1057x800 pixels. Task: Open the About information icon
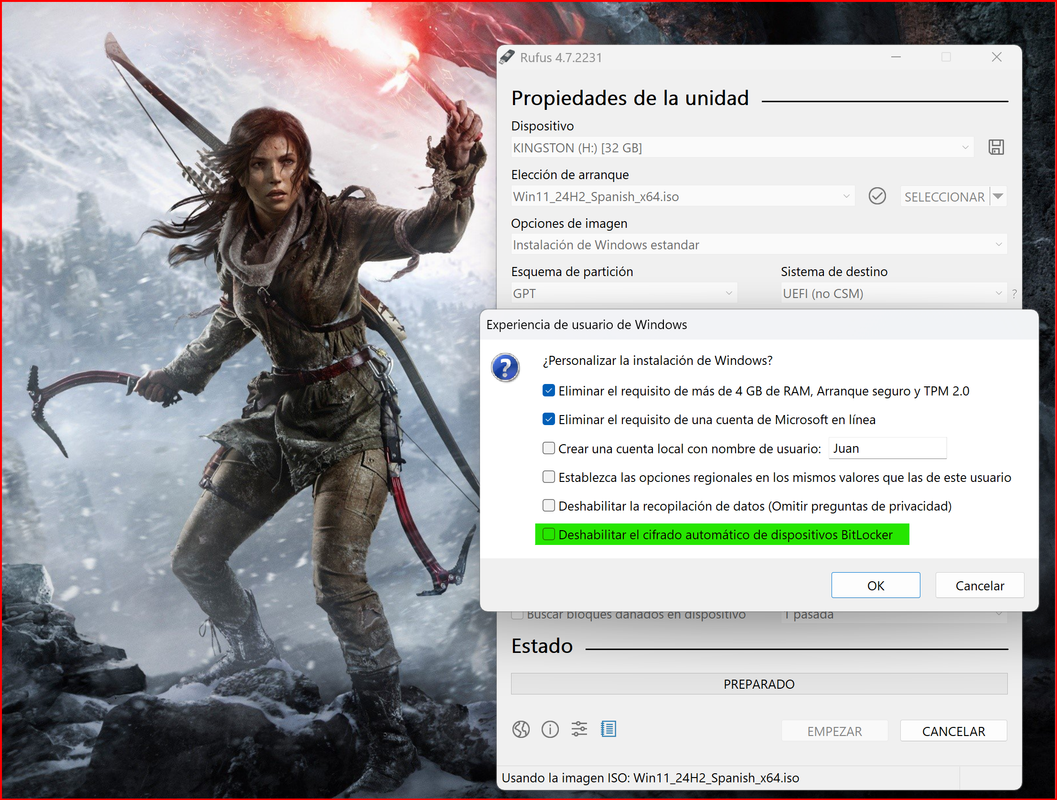[550, 729]
